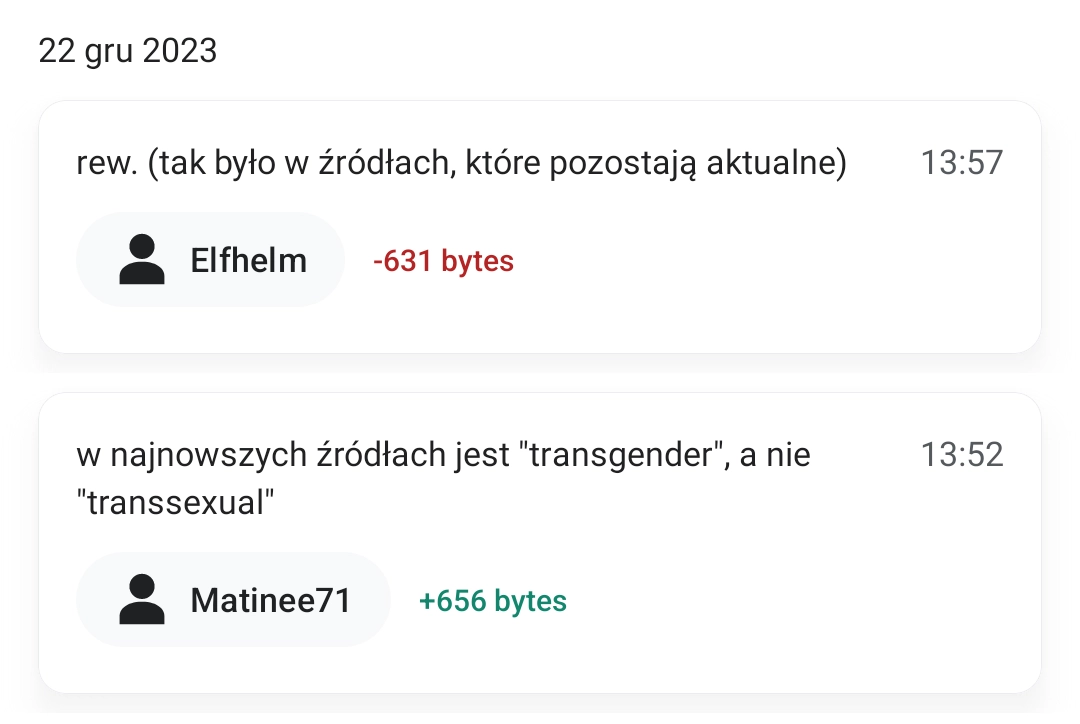Select the 13:52 timestamp
The height and width of the screenshot is (724, 1080).
(x=961, y=456)
